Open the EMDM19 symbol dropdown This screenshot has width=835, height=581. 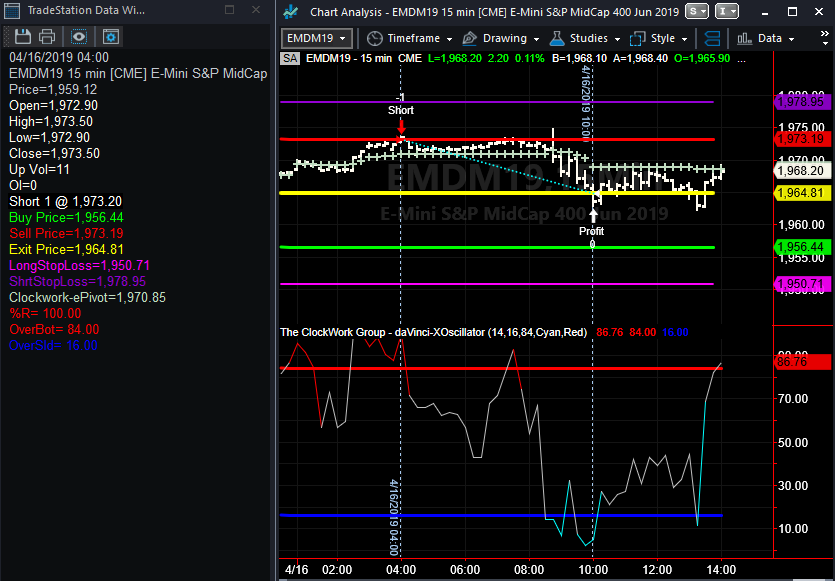(317, 37)
